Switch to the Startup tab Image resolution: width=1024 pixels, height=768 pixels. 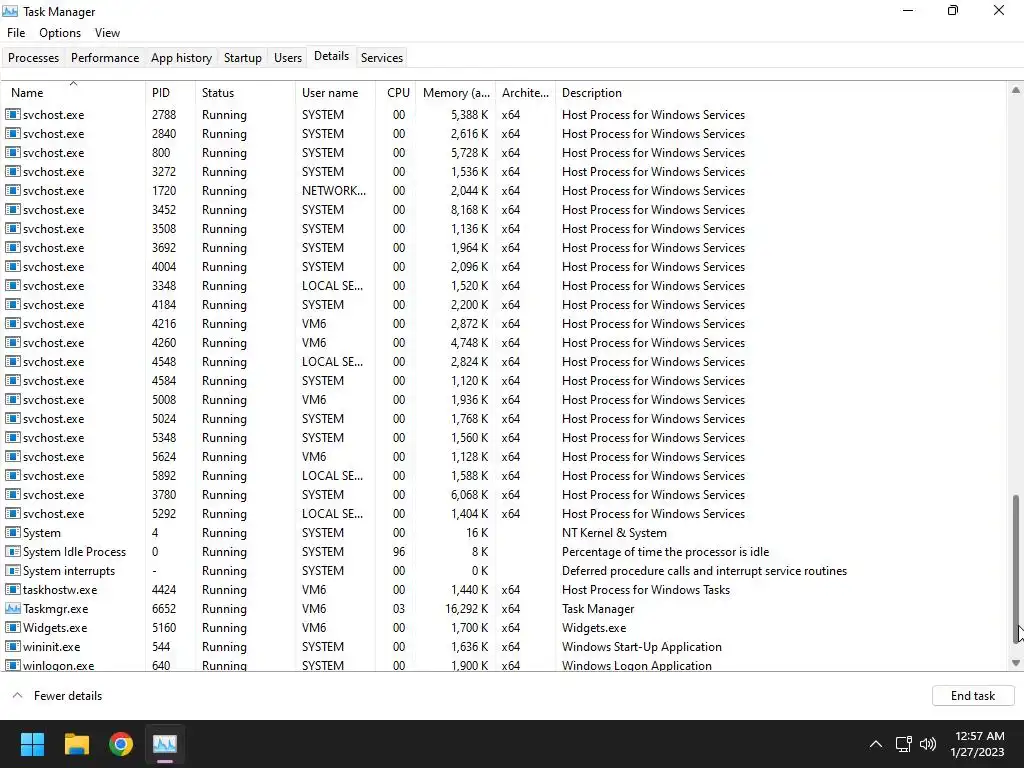click(x=243, y=57)
